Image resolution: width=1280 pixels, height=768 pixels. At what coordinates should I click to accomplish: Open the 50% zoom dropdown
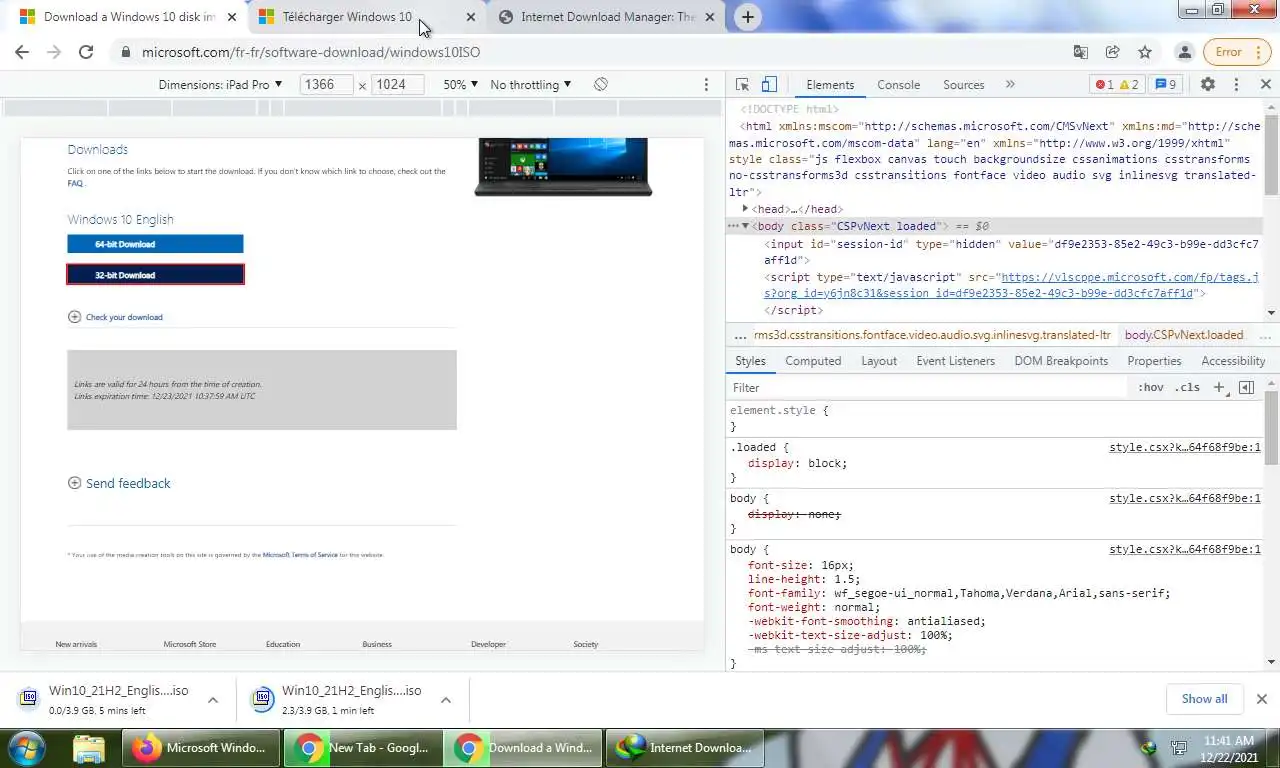(460, 85)
